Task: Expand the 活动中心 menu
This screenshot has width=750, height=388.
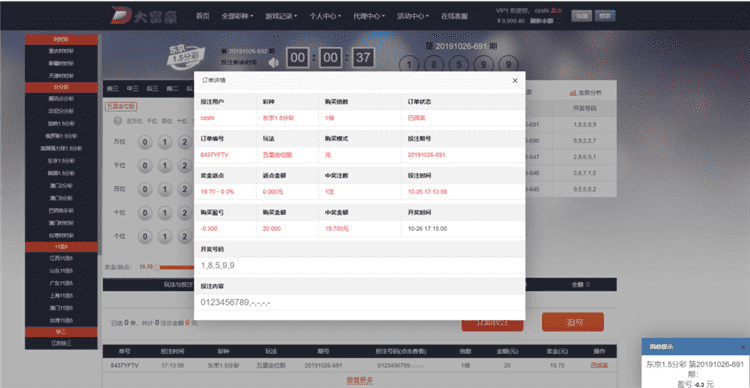Action: pos(413,16)
